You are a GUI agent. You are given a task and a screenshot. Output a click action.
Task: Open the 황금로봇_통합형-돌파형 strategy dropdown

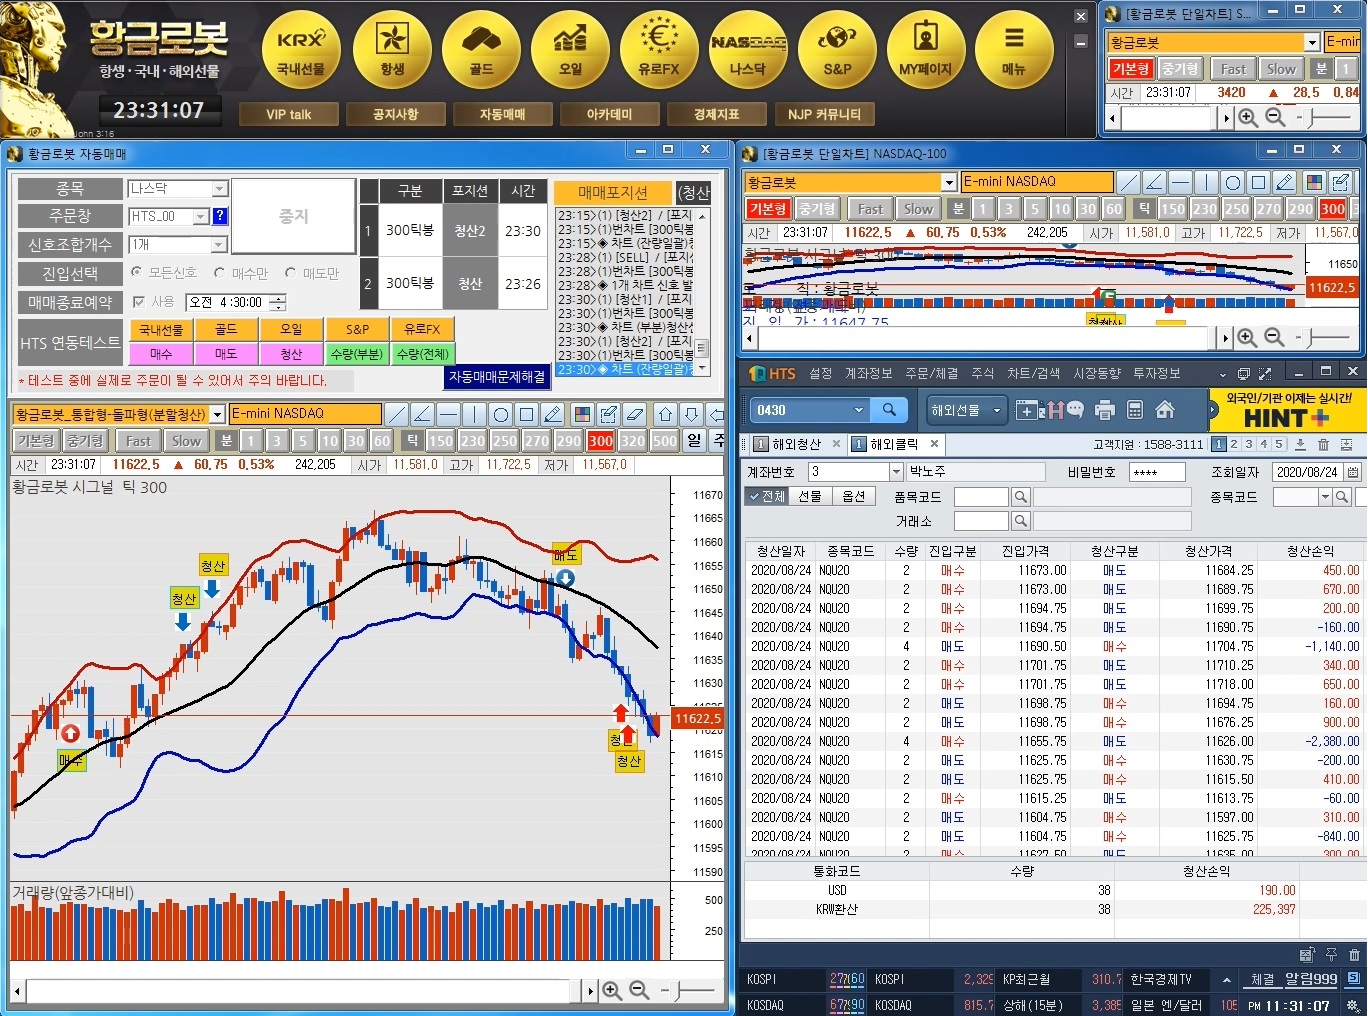pos(217,414)
